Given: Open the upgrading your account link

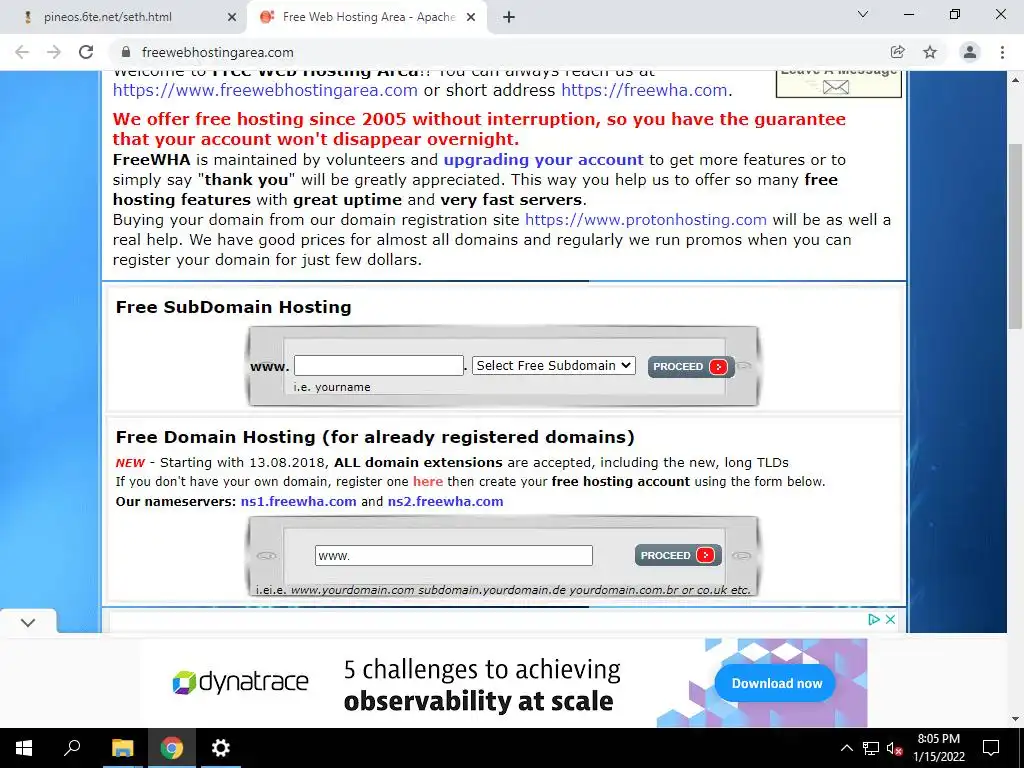Looking at the screenshot, I should [543, 160].
